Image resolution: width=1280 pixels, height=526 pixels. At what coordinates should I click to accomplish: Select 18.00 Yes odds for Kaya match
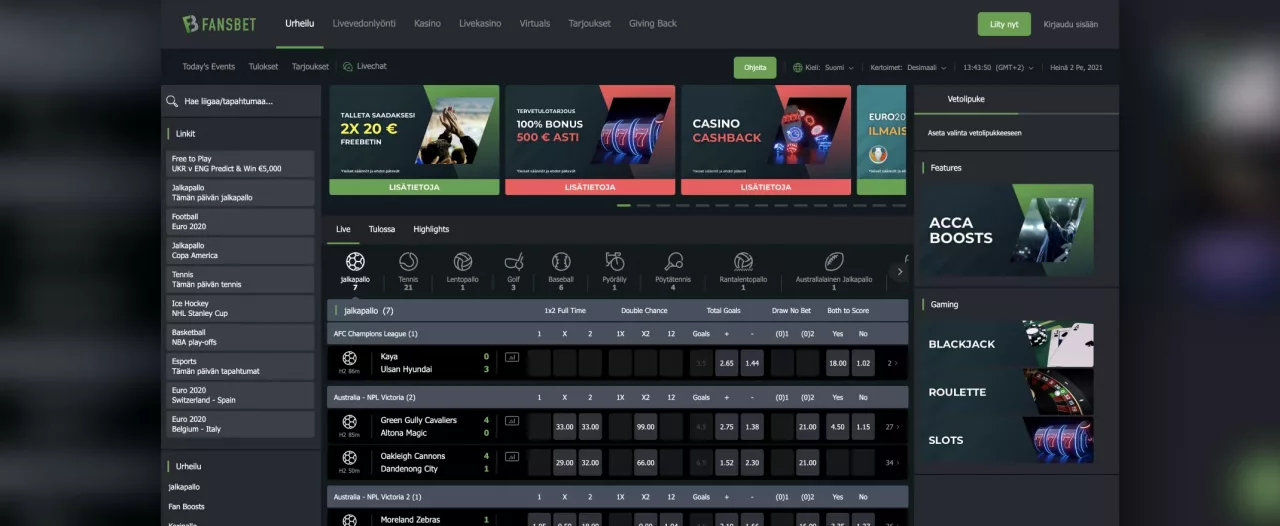[837, 363]
